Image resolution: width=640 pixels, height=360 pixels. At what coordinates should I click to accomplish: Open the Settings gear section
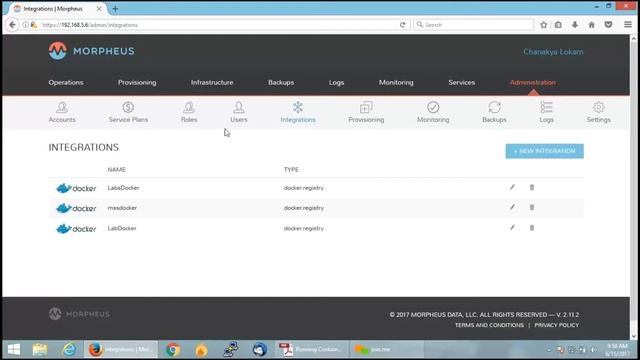[599, 112]
